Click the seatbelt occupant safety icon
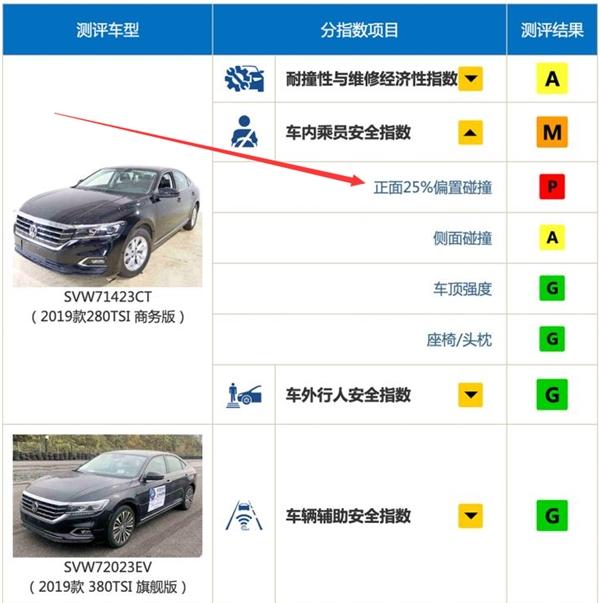This screenshot has height=603, width=600. click(x=244, y=132)
